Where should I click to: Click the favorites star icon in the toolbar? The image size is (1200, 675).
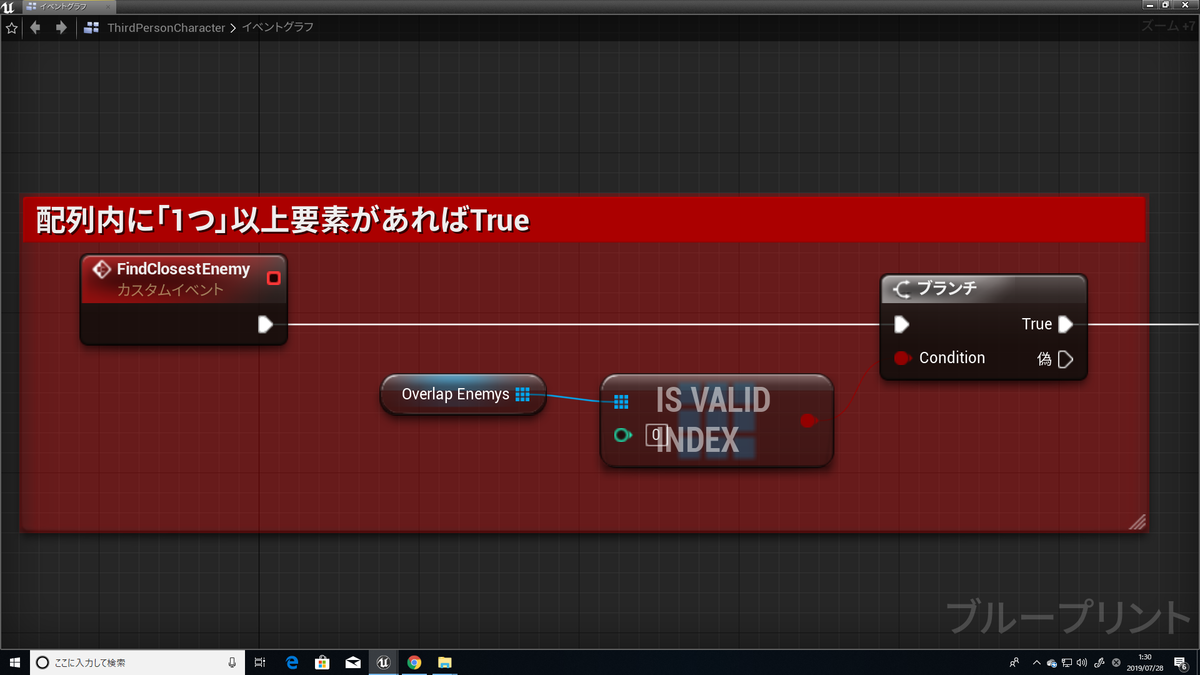pyautogui.click(x=11, y=27)
